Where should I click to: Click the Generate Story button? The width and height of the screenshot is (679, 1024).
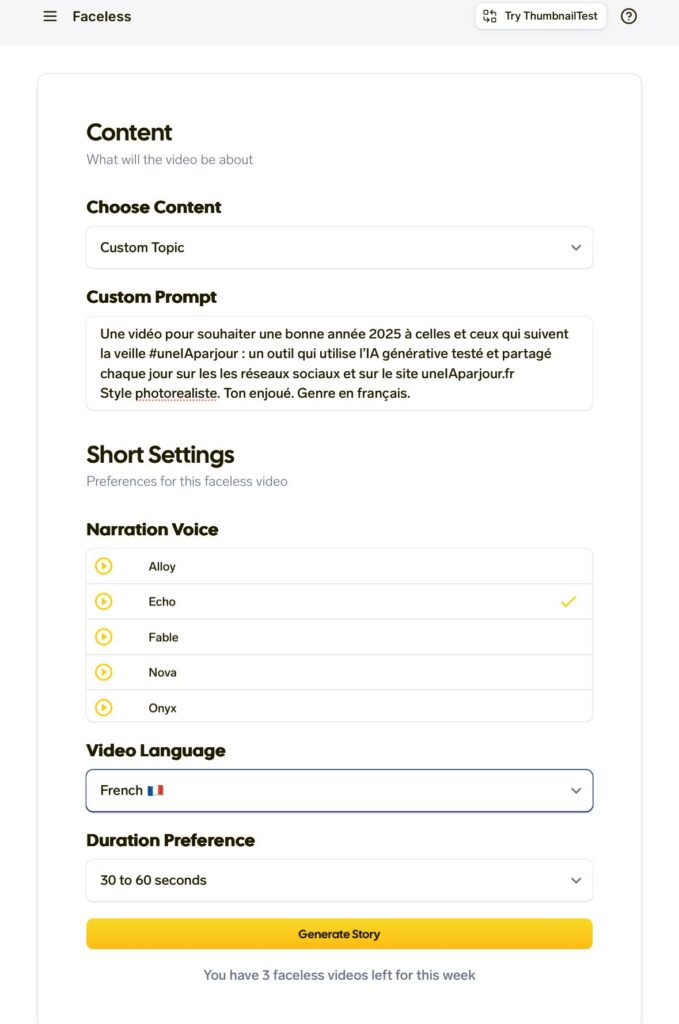point(339,934)
